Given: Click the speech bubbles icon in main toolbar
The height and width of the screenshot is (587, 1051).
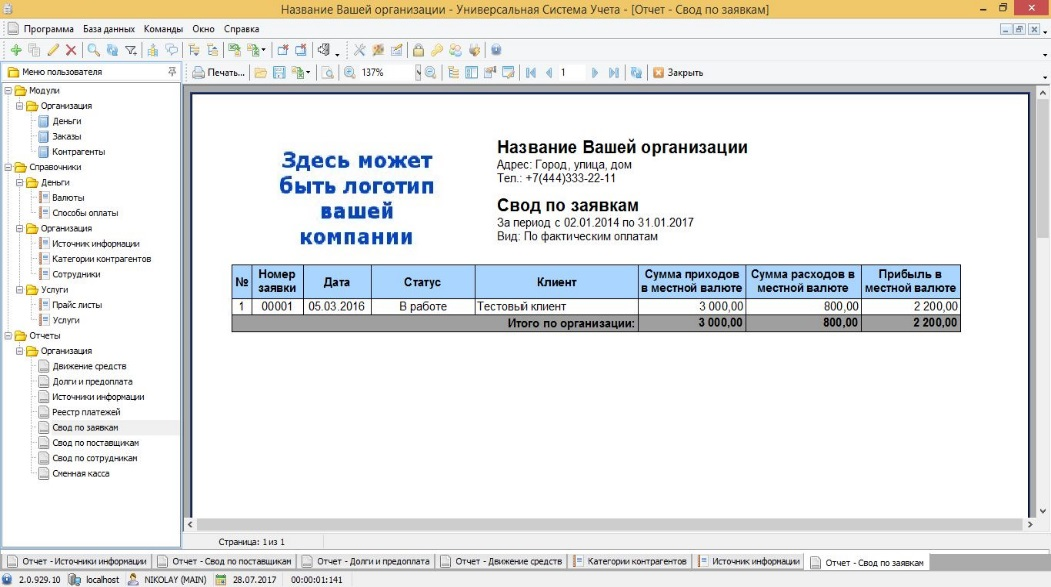Looking at the screenshot, I should pos(172,50).
